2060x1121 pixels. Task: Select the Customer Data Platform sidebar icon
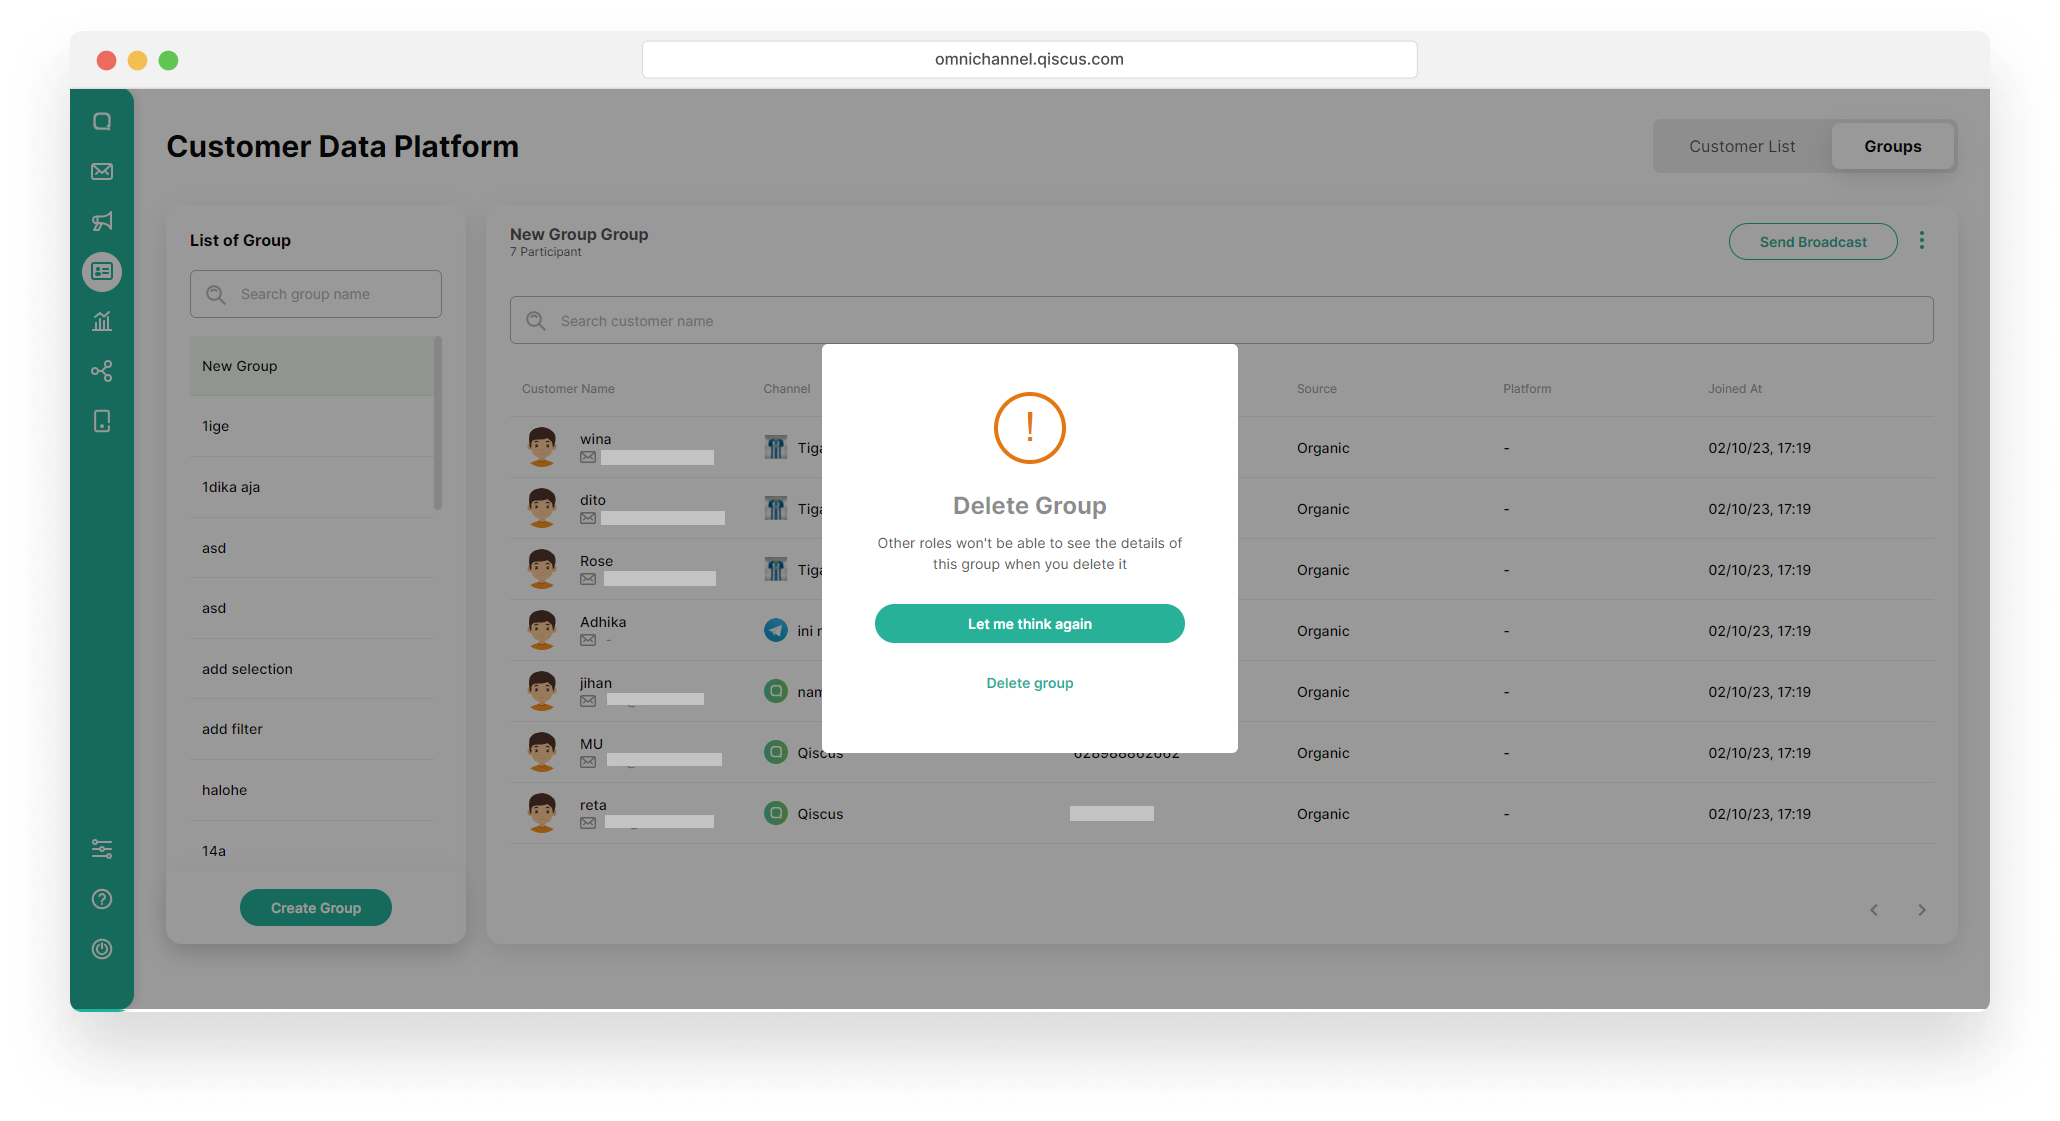pyautogui.click(x=102, y=272)
